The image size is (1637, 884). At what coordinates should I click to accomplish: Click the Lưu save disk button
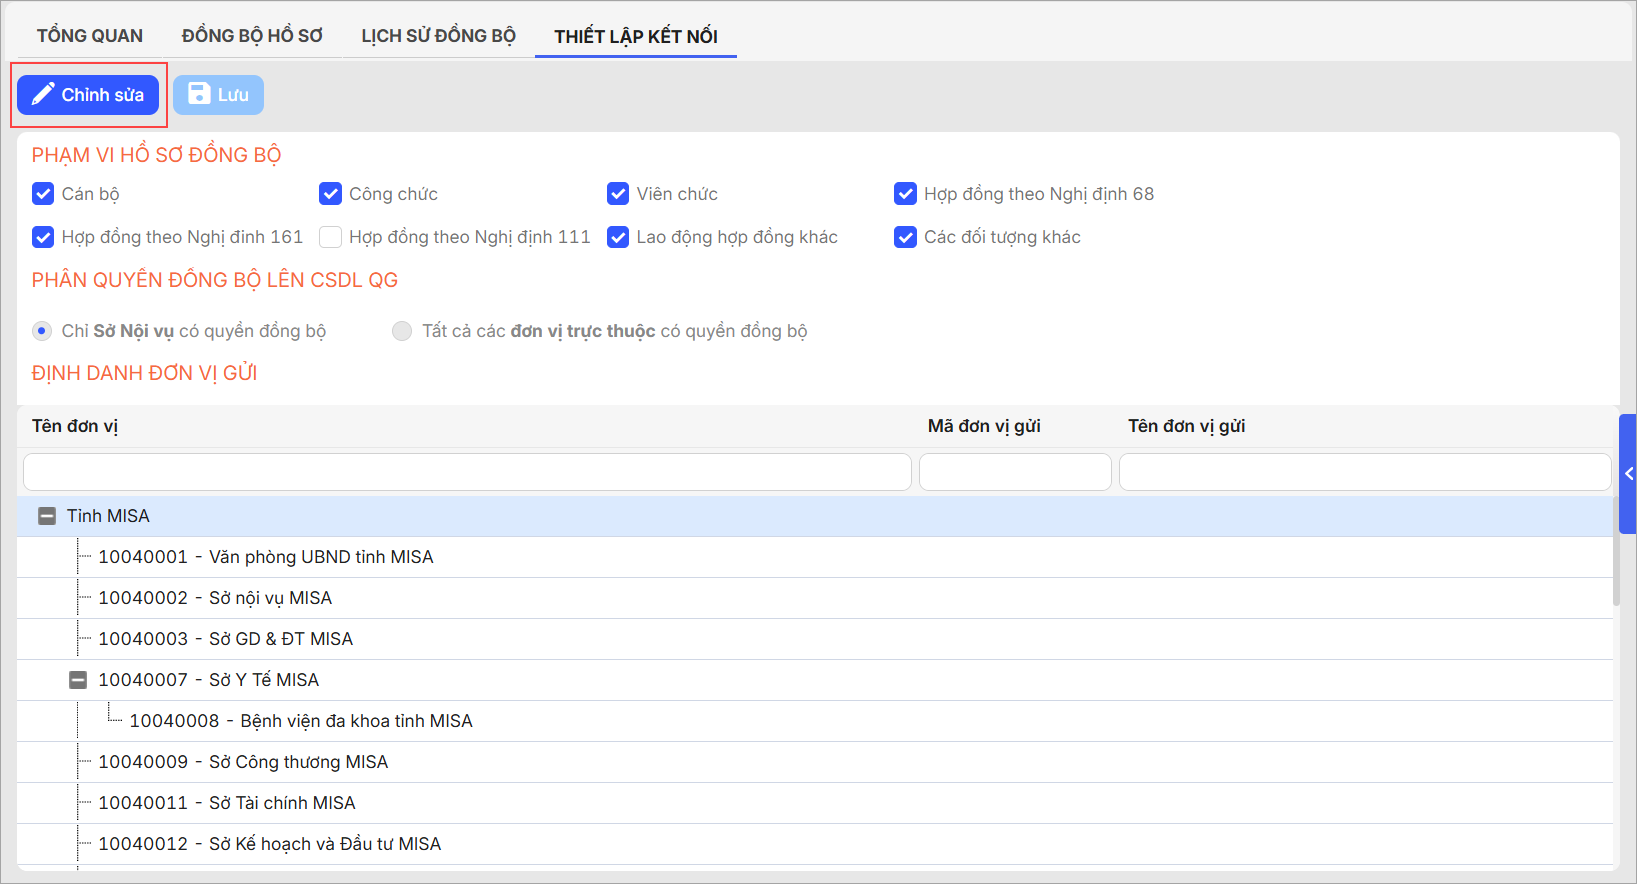click(x=218, y=95)
